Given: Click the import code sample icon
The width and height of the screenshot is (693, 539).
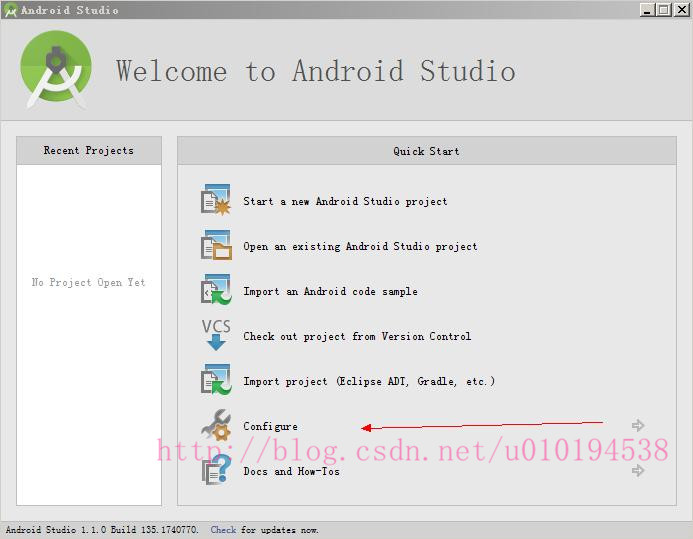Looking at the screenshot, I should click(216, 290).
